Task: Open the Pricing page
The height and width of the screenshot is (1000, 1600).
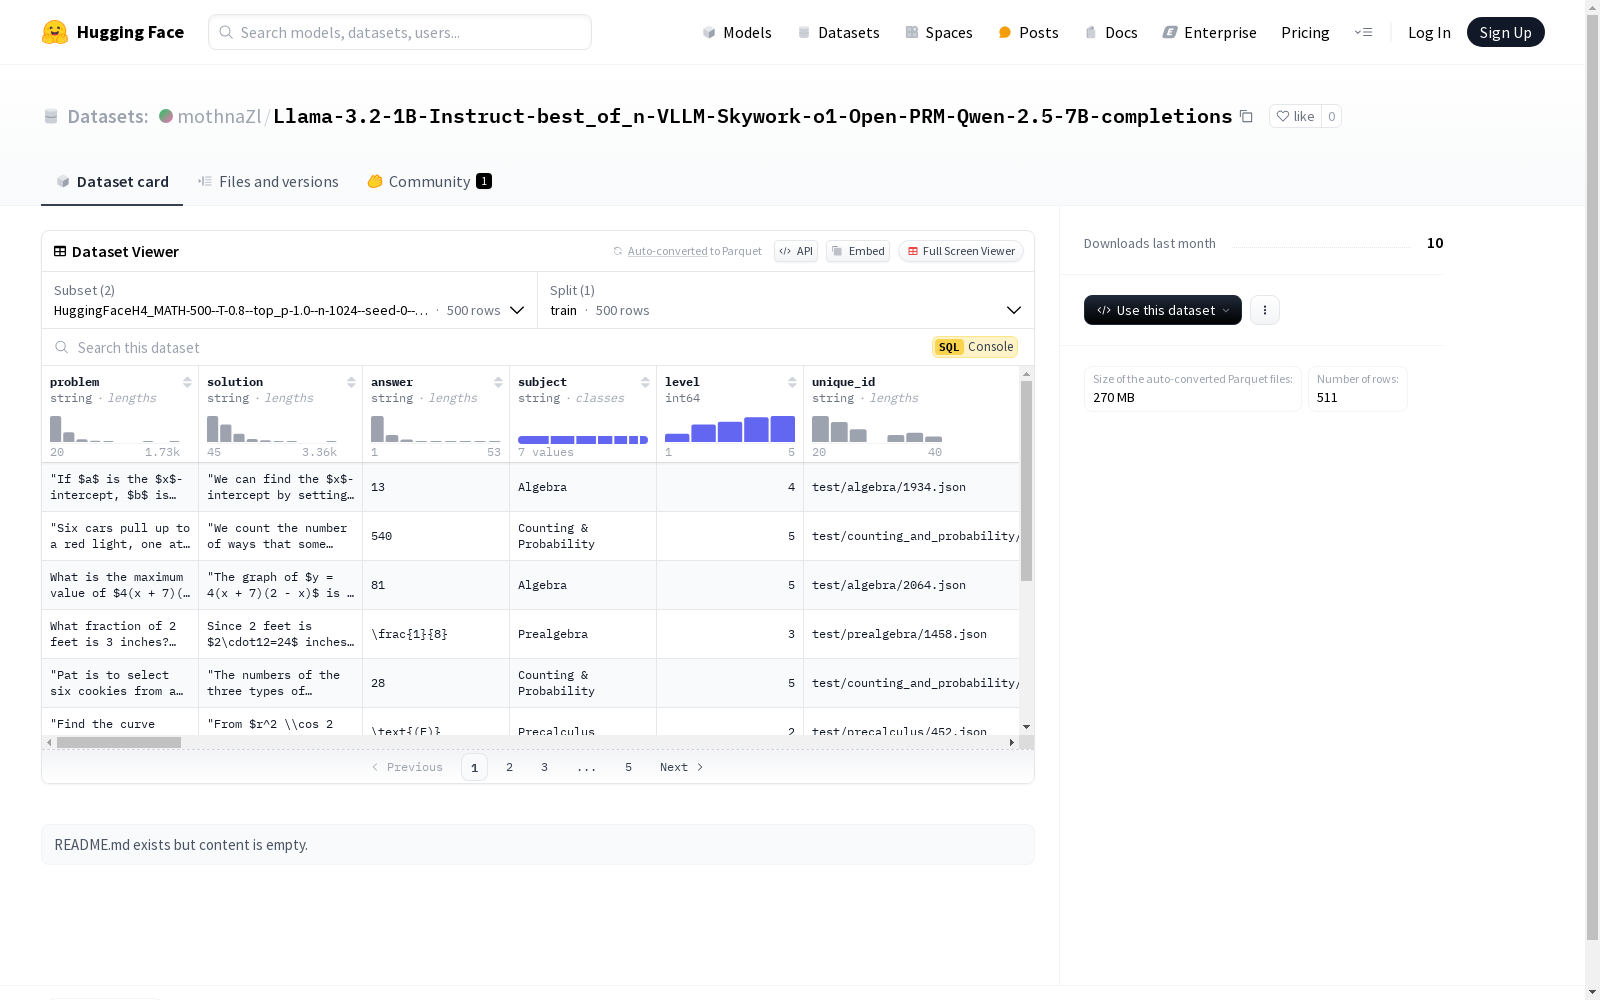Action: (x=1305, y=32)
